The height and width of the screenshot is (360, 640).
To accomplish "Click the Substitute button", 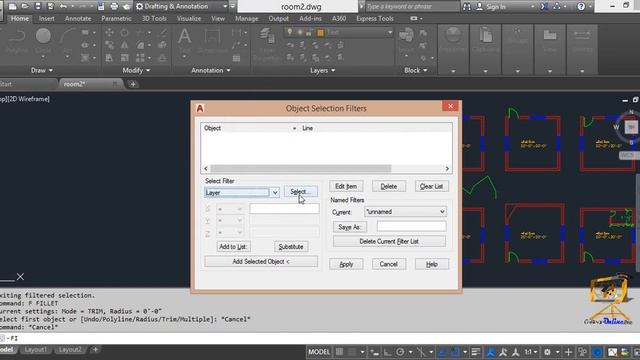I will 291,247.
